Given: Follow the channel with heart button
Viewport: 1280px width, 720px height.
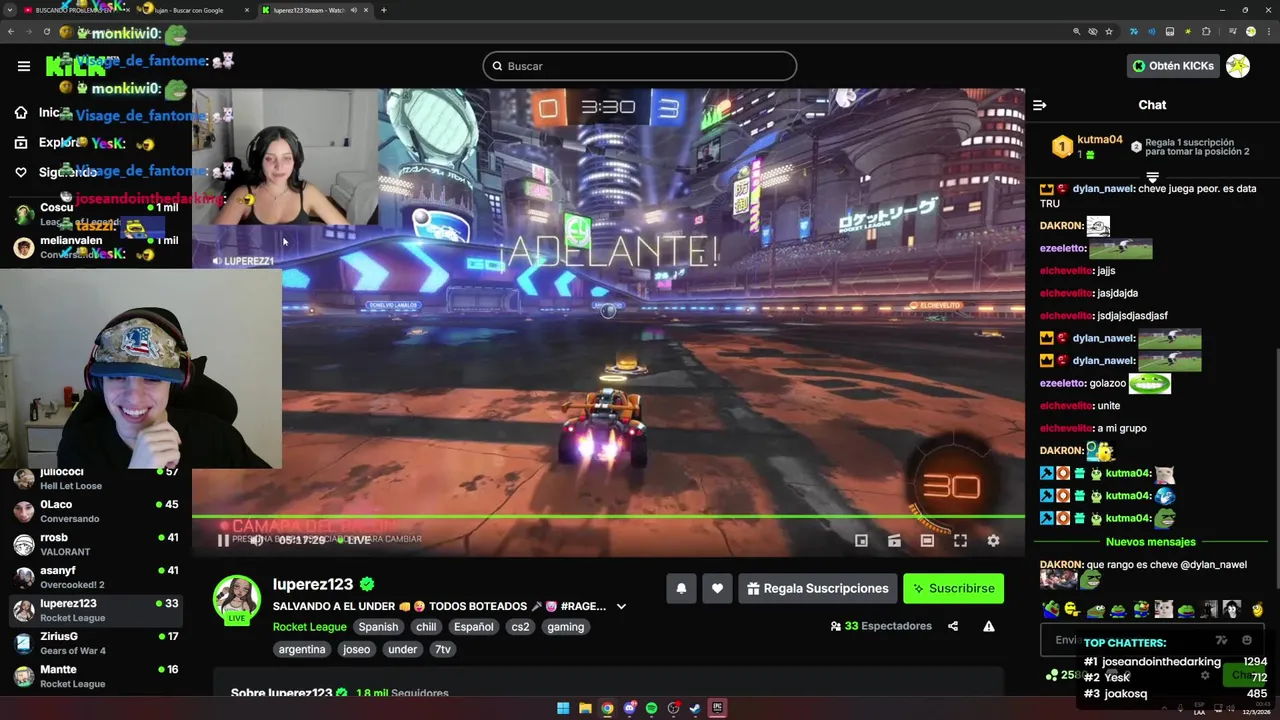Looking at the screenshot, I should (x=717, y=589).
